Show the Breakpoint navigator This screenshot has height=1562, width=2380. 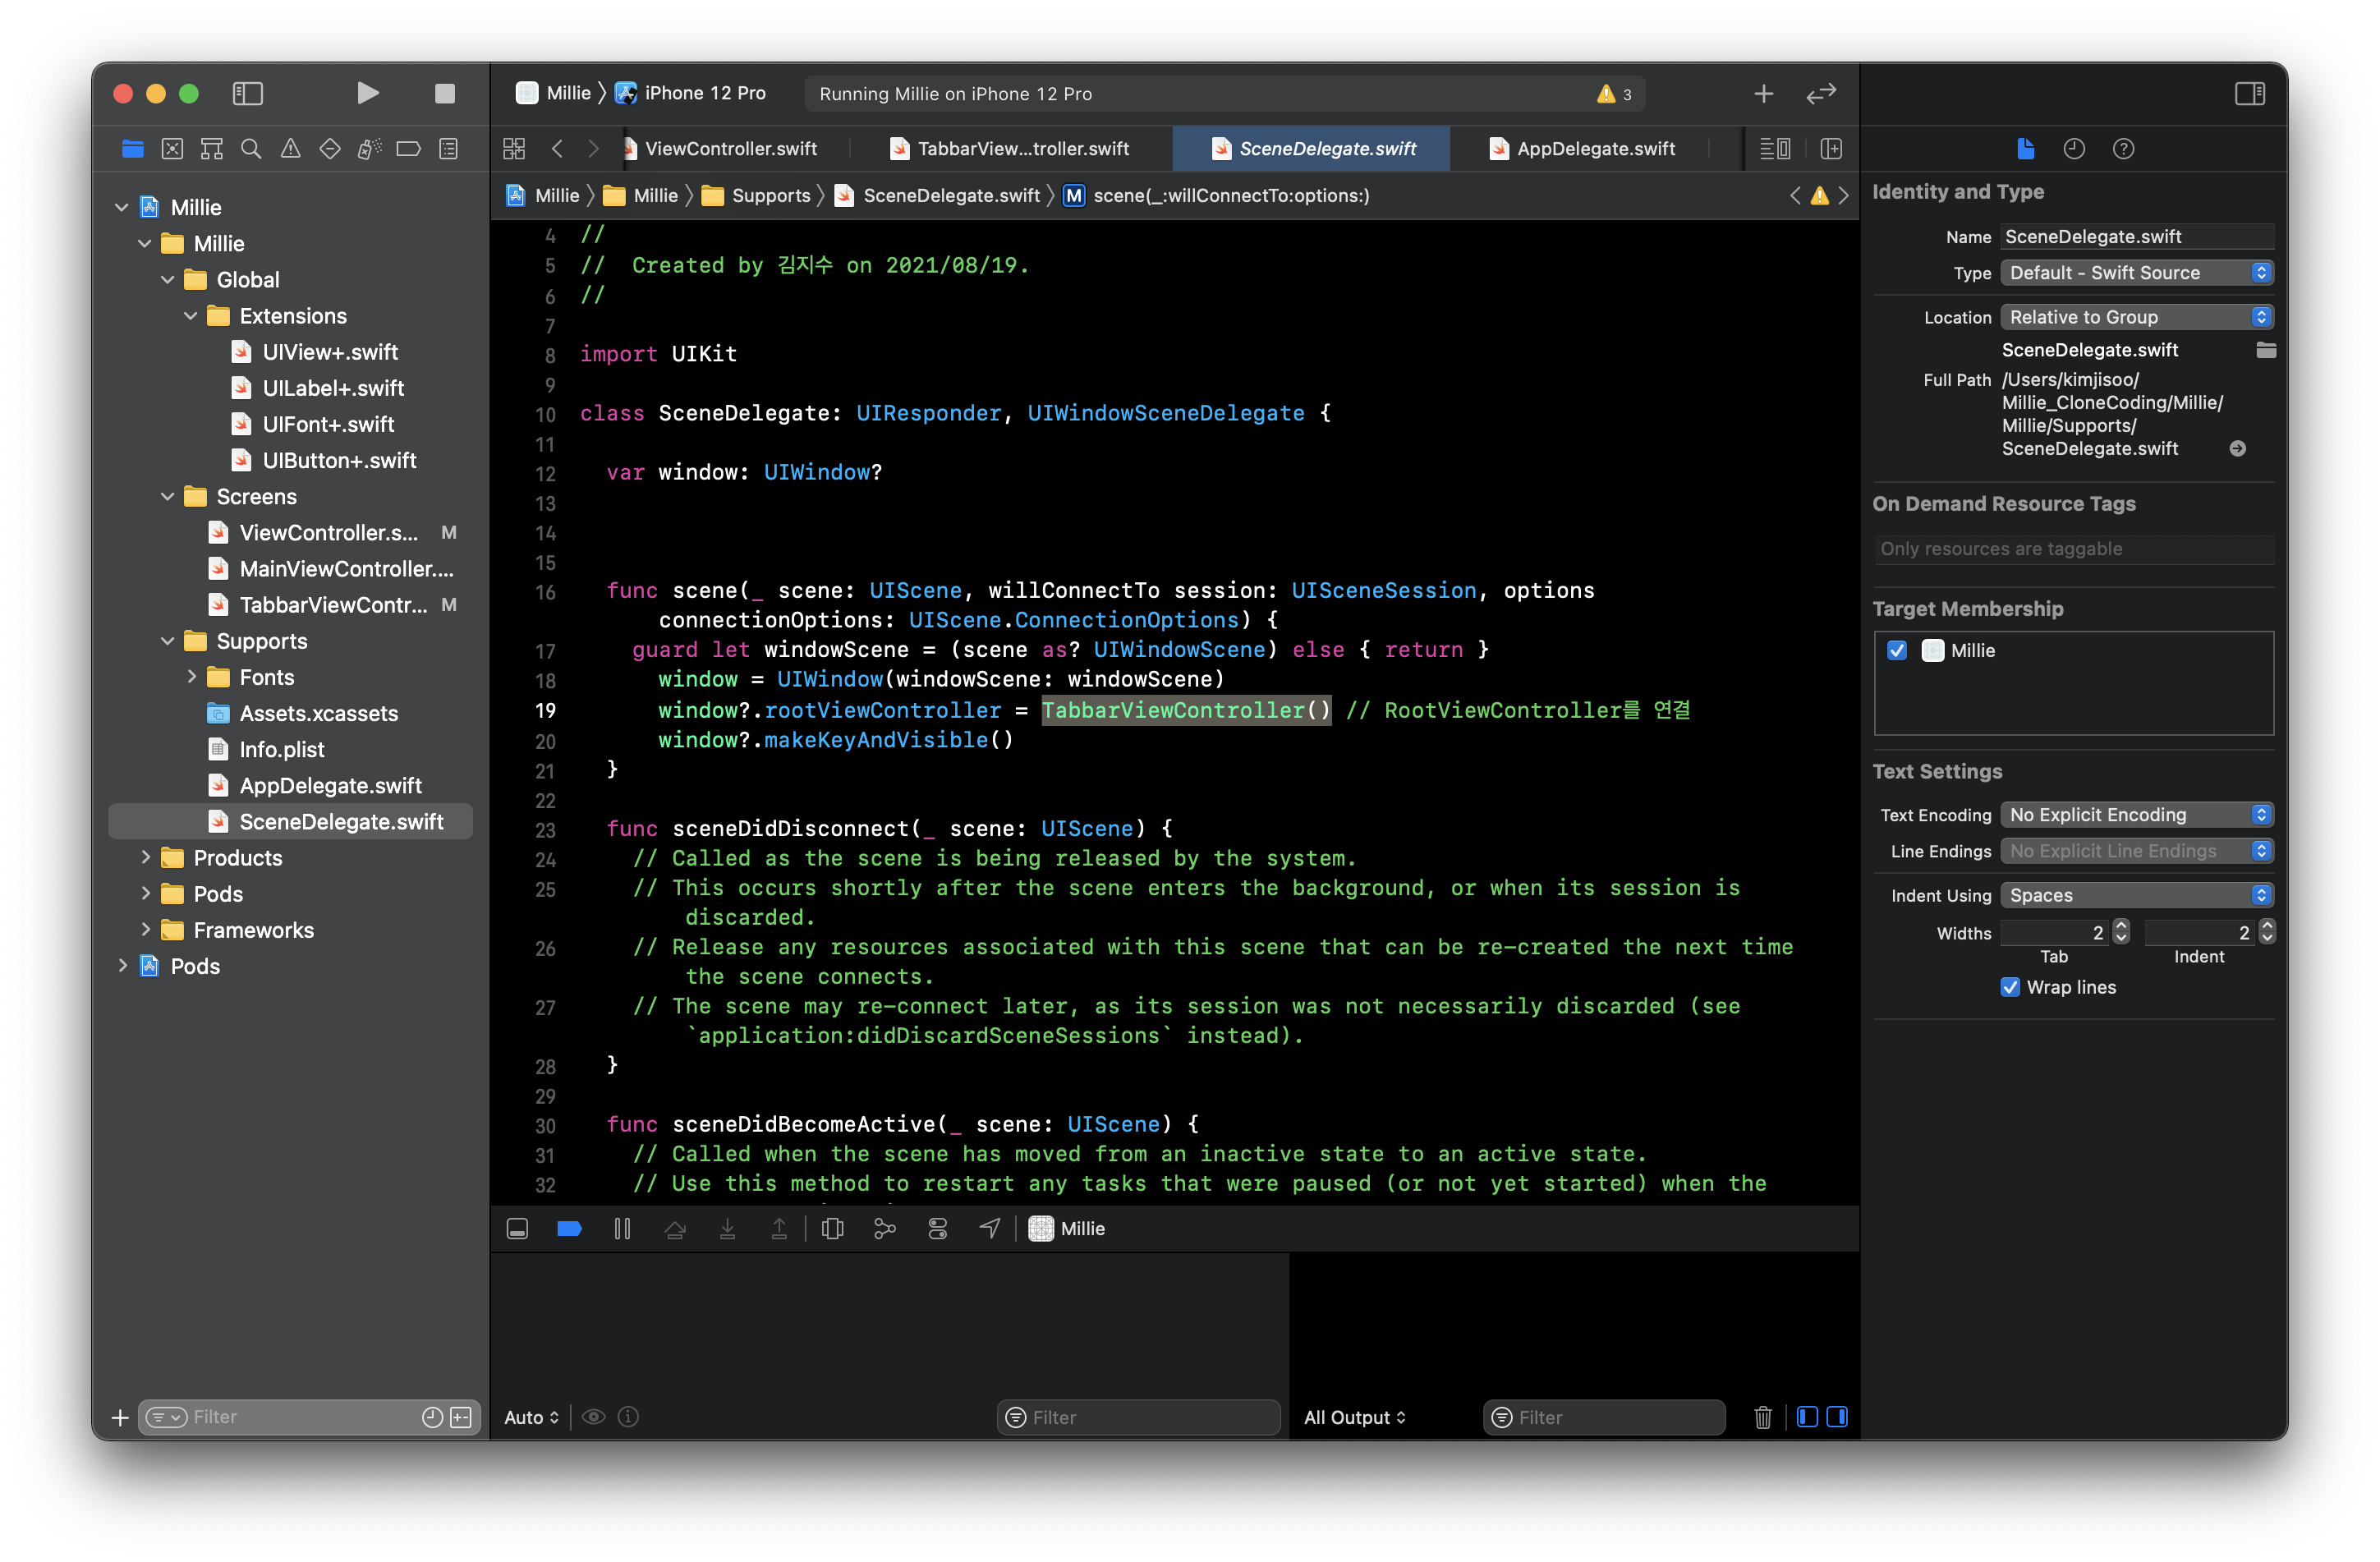408,149
